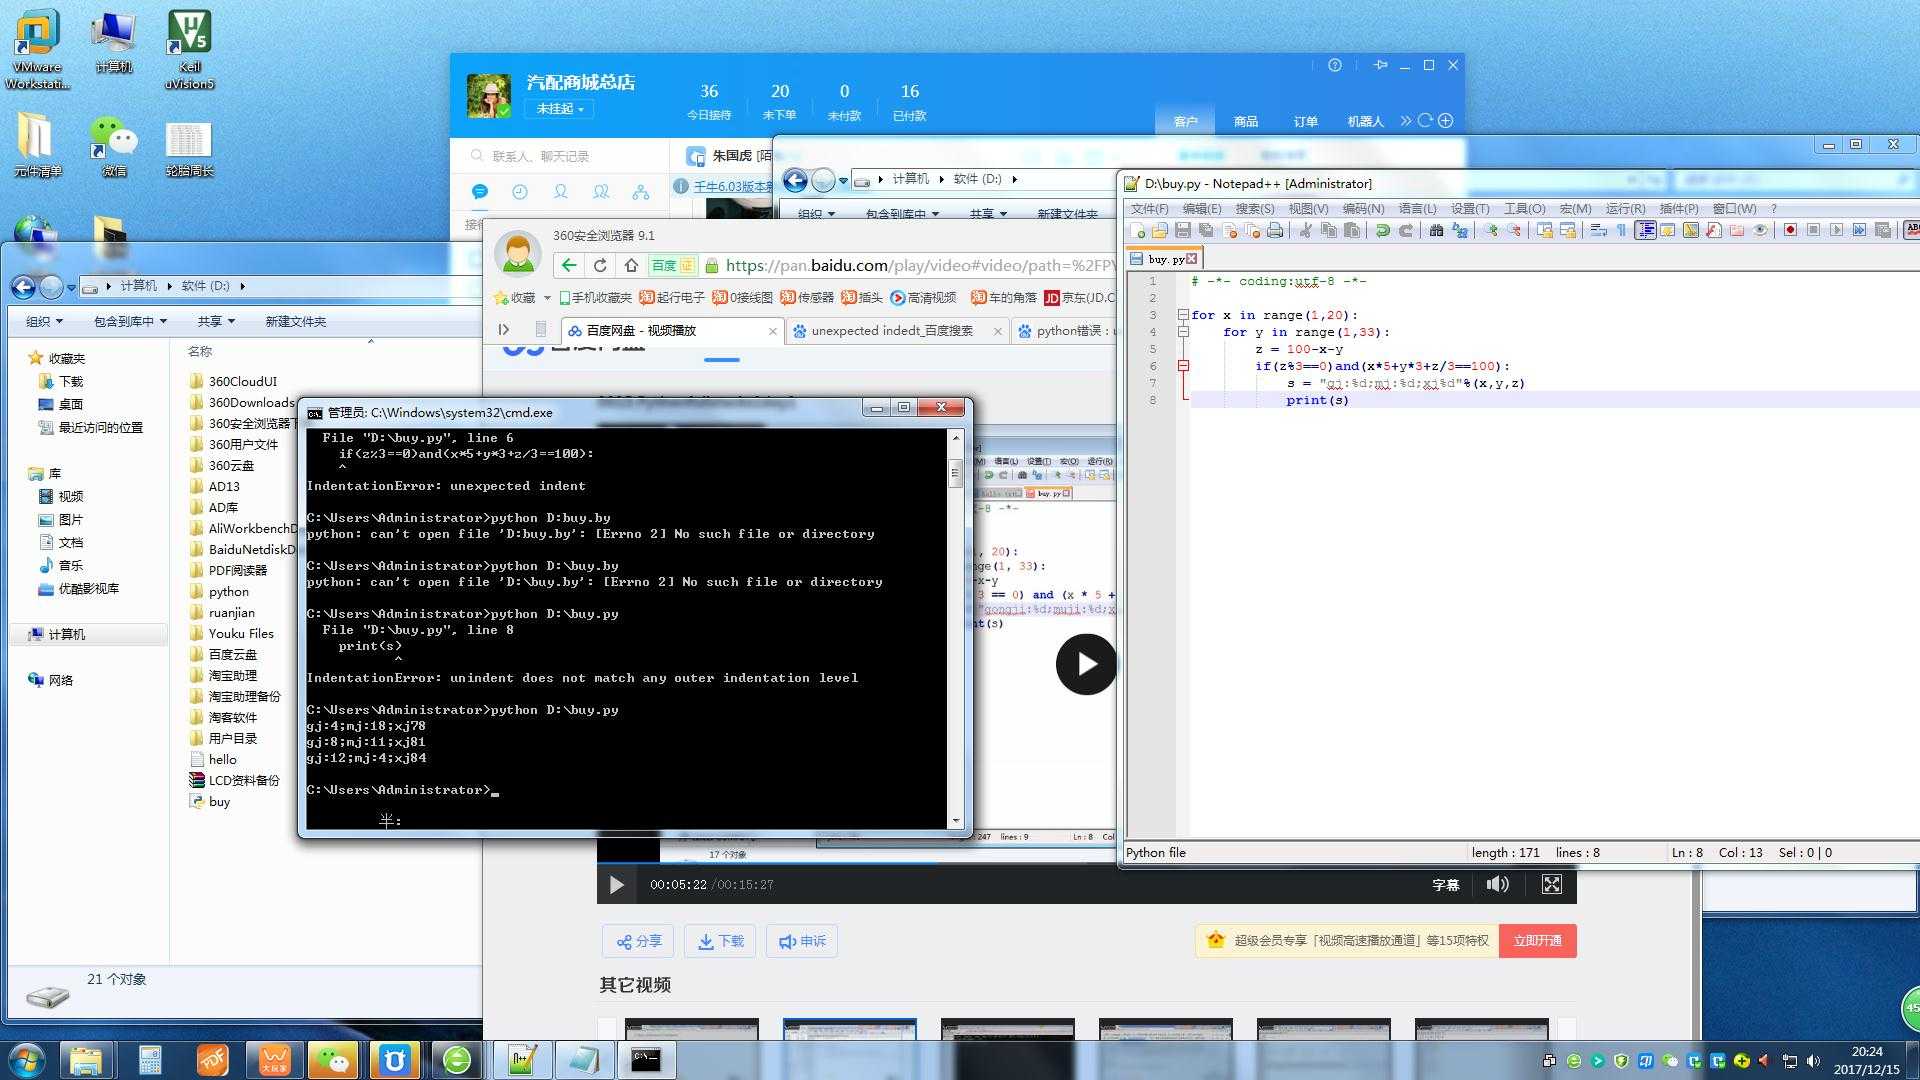Click 新建文件夹 in front Explorer toolbar
Image resolution: width=1920 pixels, height=1080 pixels.
[295, 321]
